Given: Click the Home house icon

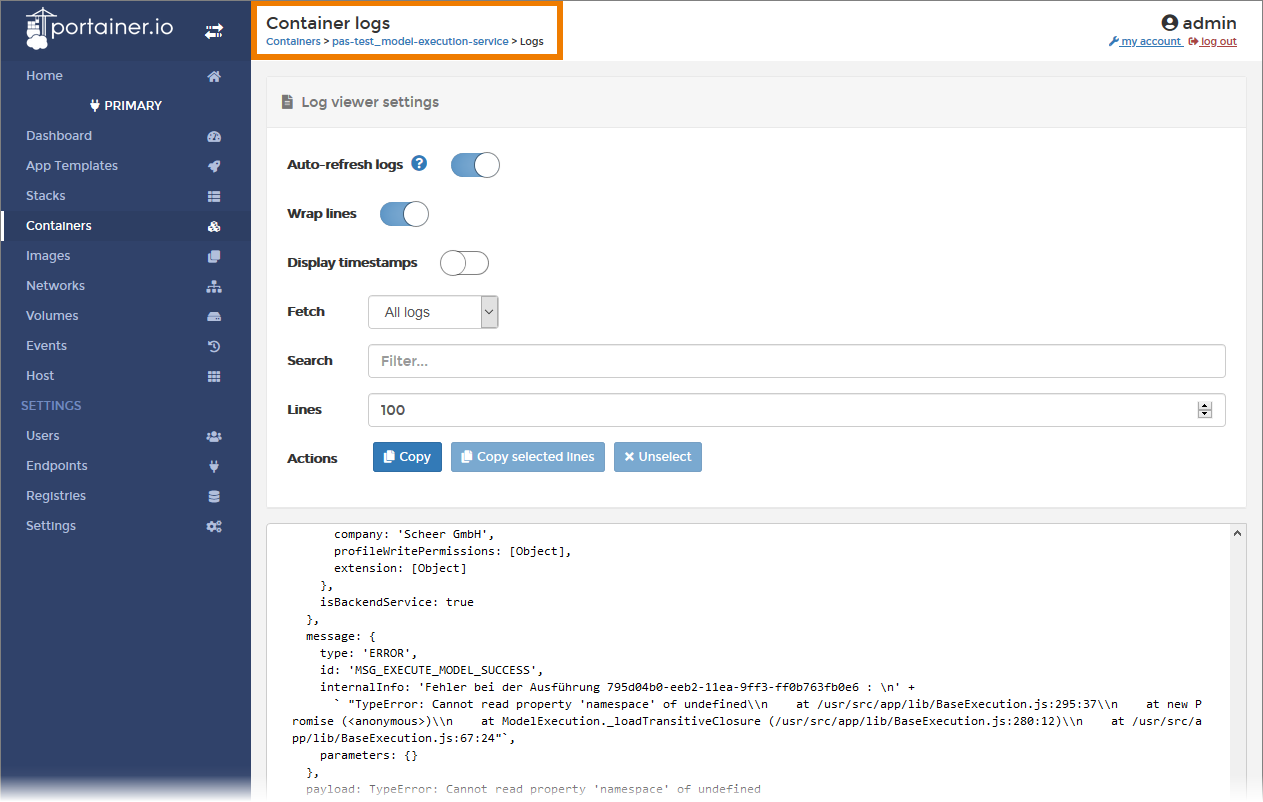Looking at the screenshot, I should pos(214,76).
